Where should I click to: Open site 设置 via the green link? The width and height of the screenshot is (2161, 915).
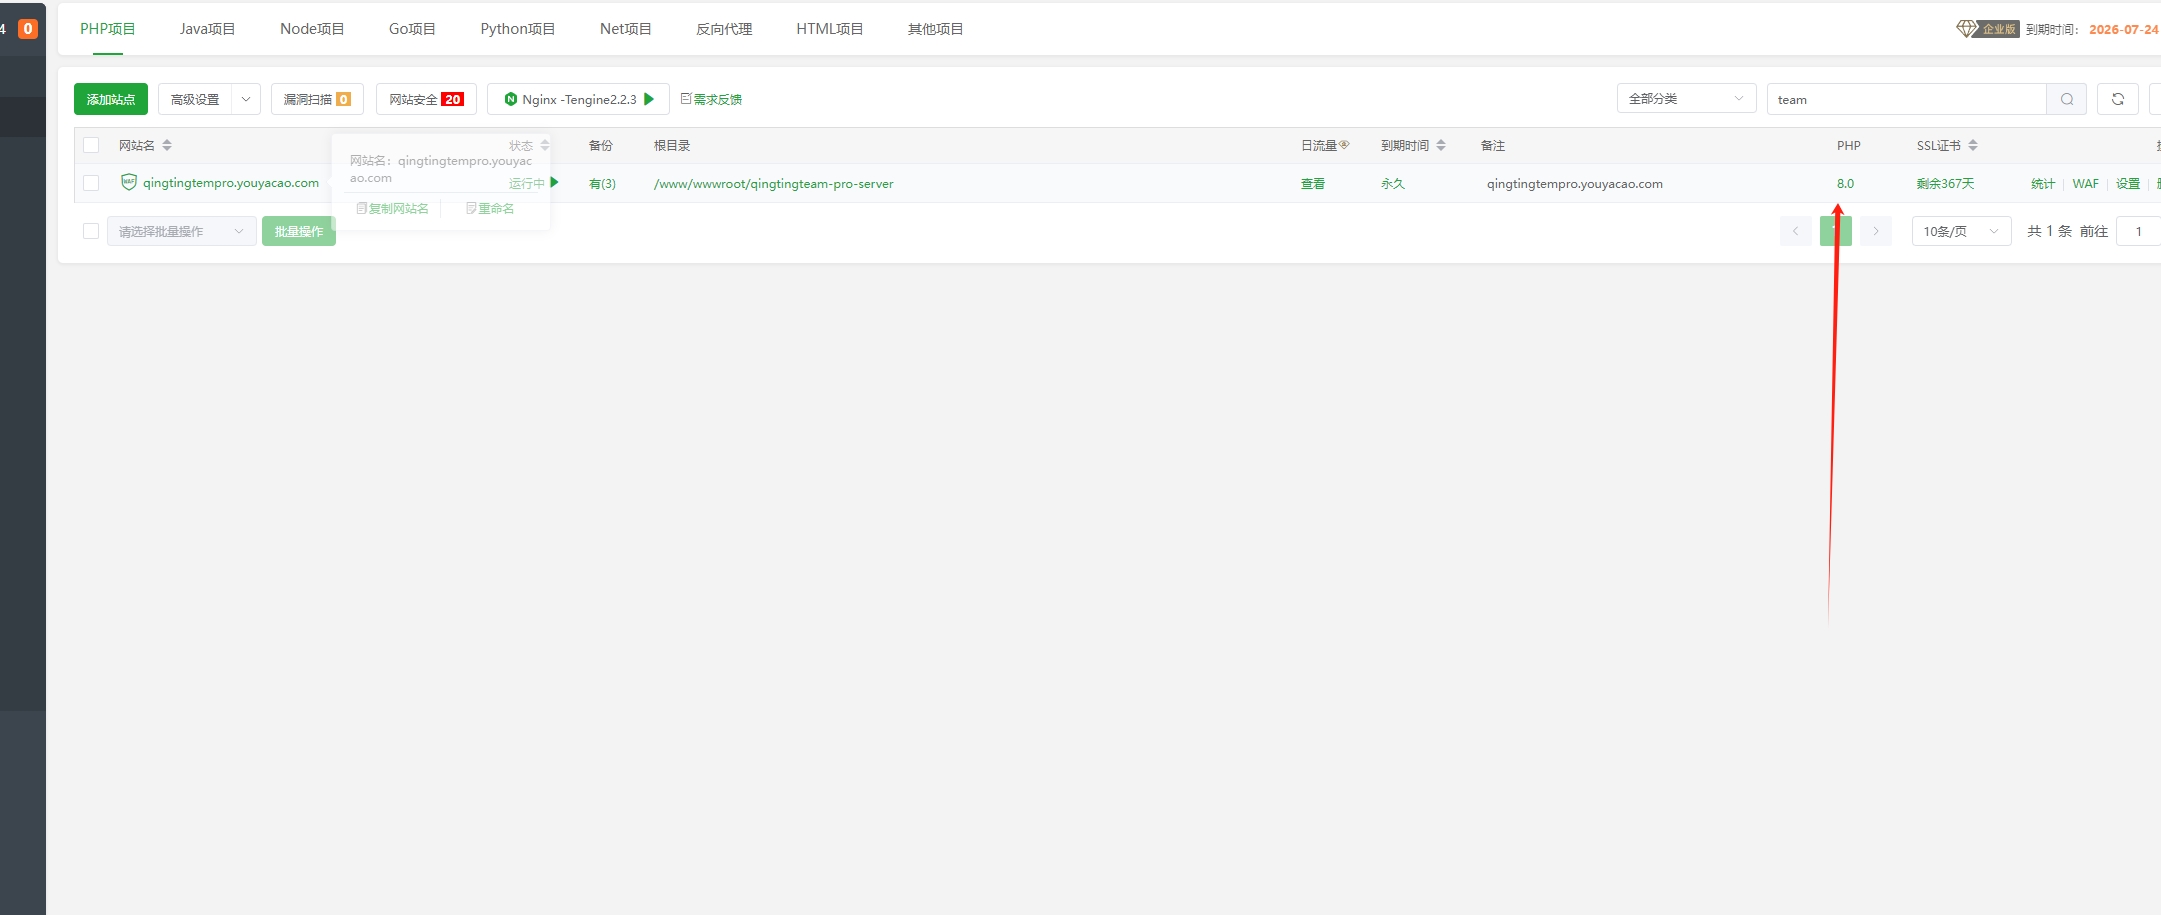pyautogui.click(x=2127, y=183)
